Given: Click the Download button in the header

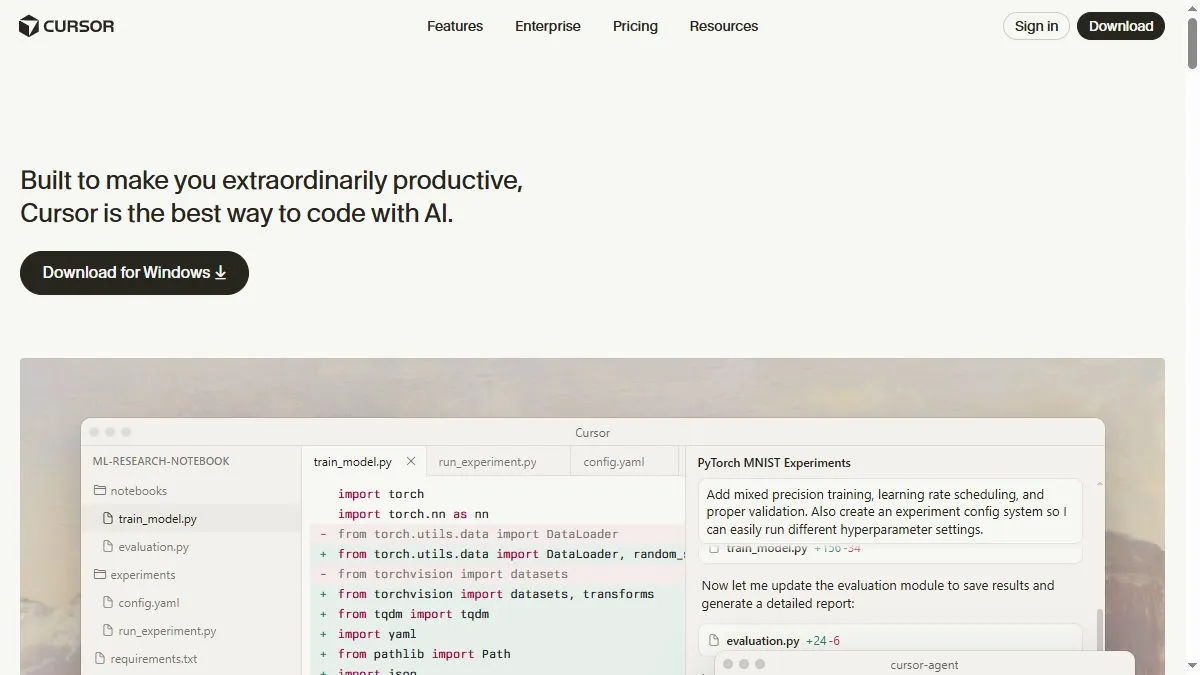Looking at the screenshot, I should [1121, 26].
